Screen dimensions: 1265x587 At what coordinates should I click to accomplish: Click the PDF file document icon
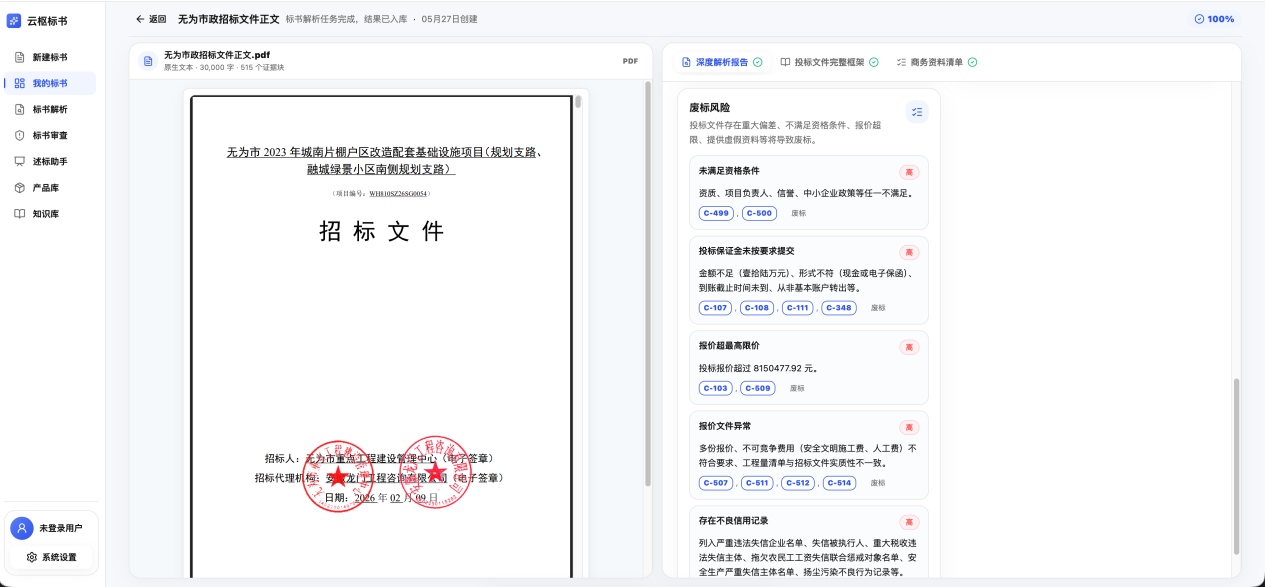click(149, 61)
